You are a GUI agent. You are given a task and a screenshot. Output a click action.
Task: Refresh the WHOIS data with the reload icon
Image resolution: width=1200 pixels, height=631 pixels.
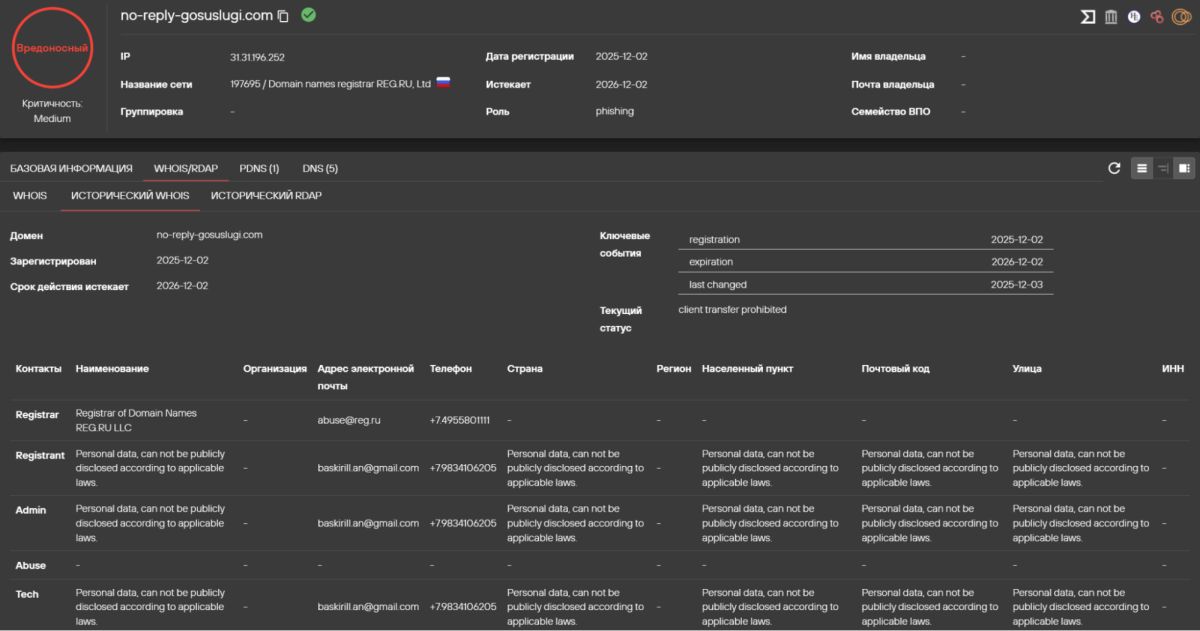tap(1114, 168)
